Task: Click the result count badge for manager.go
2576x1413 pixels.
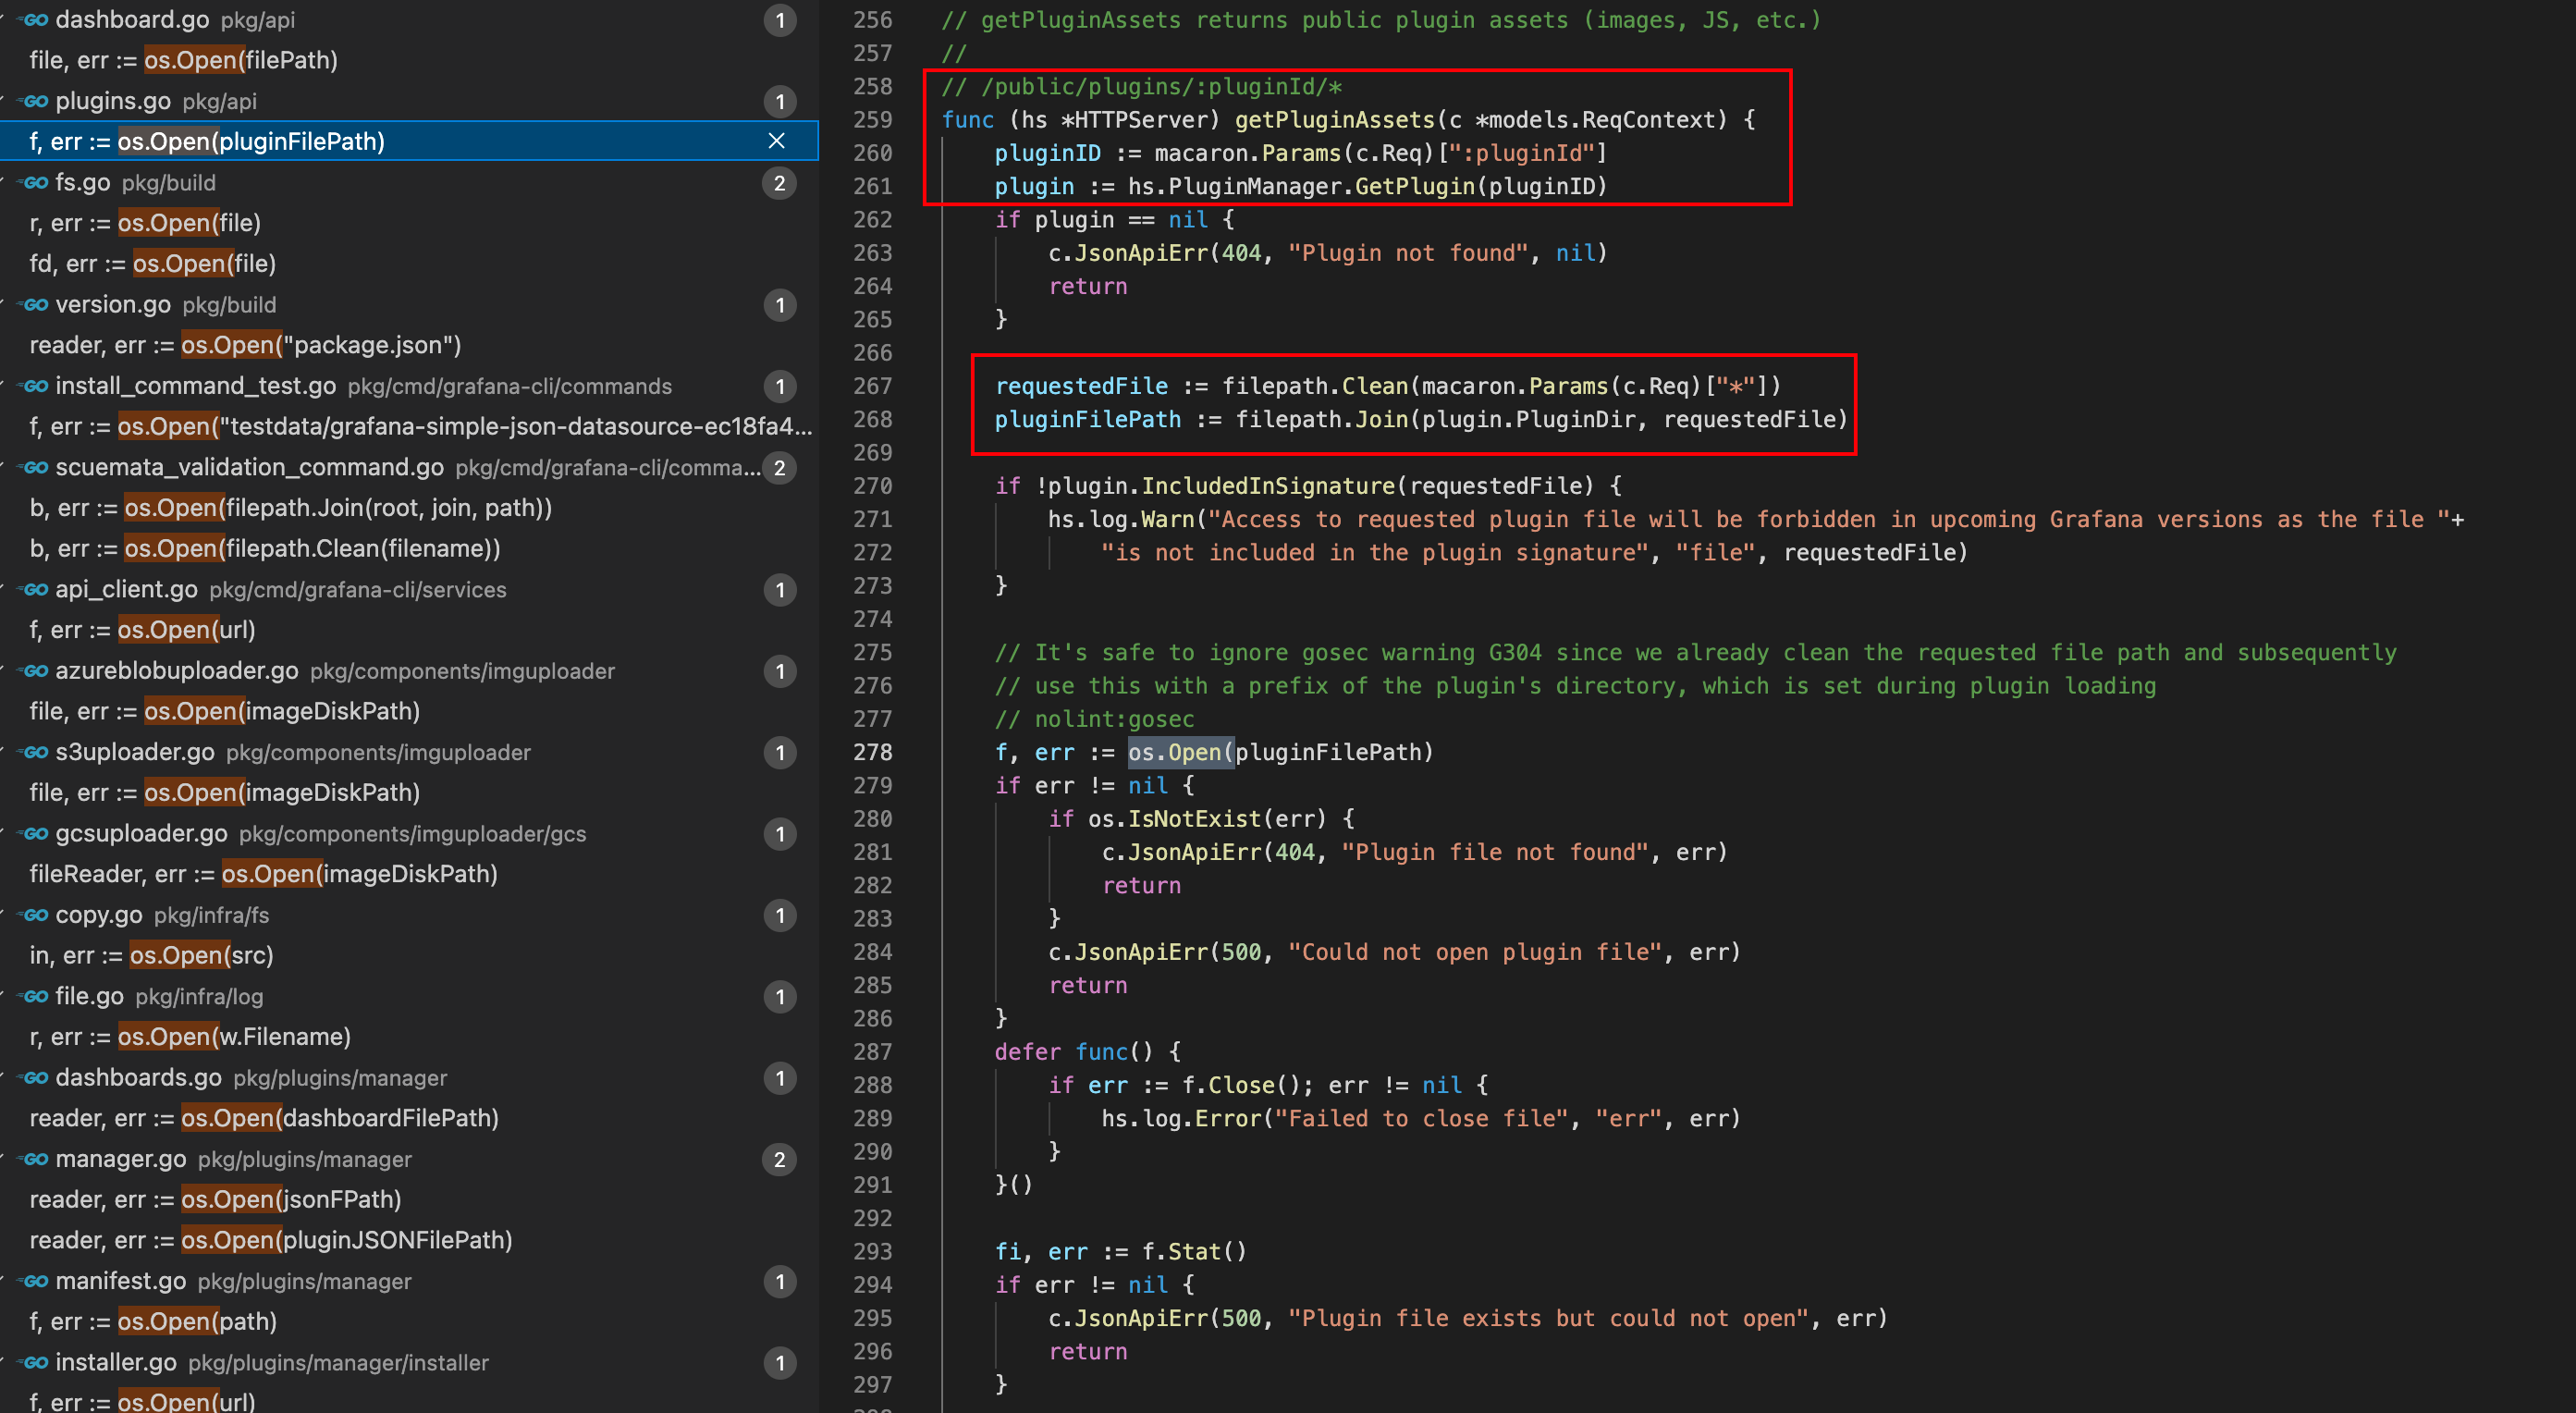Action: [x=779, y=1159]
